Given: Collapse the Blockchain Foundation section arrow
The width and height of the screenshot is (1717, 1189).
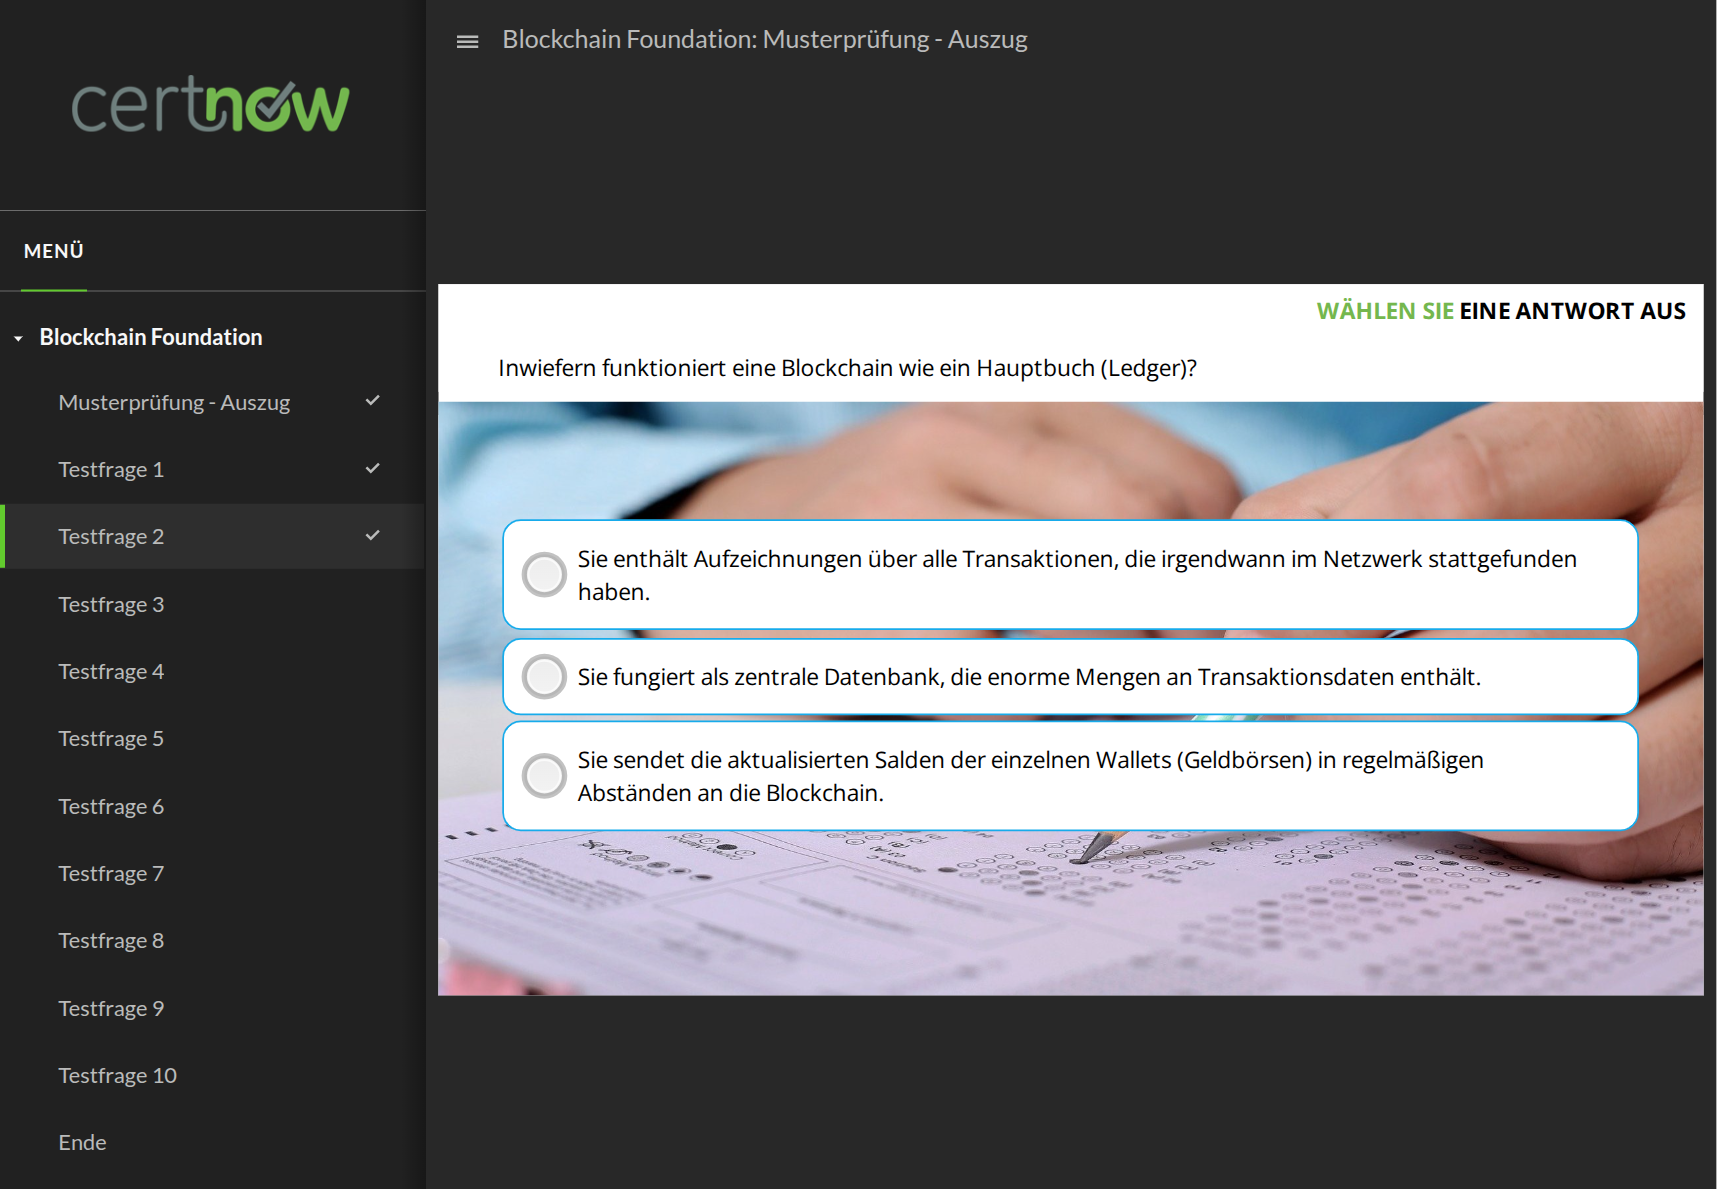Looking at the screenshot, I should coord(18,339).
